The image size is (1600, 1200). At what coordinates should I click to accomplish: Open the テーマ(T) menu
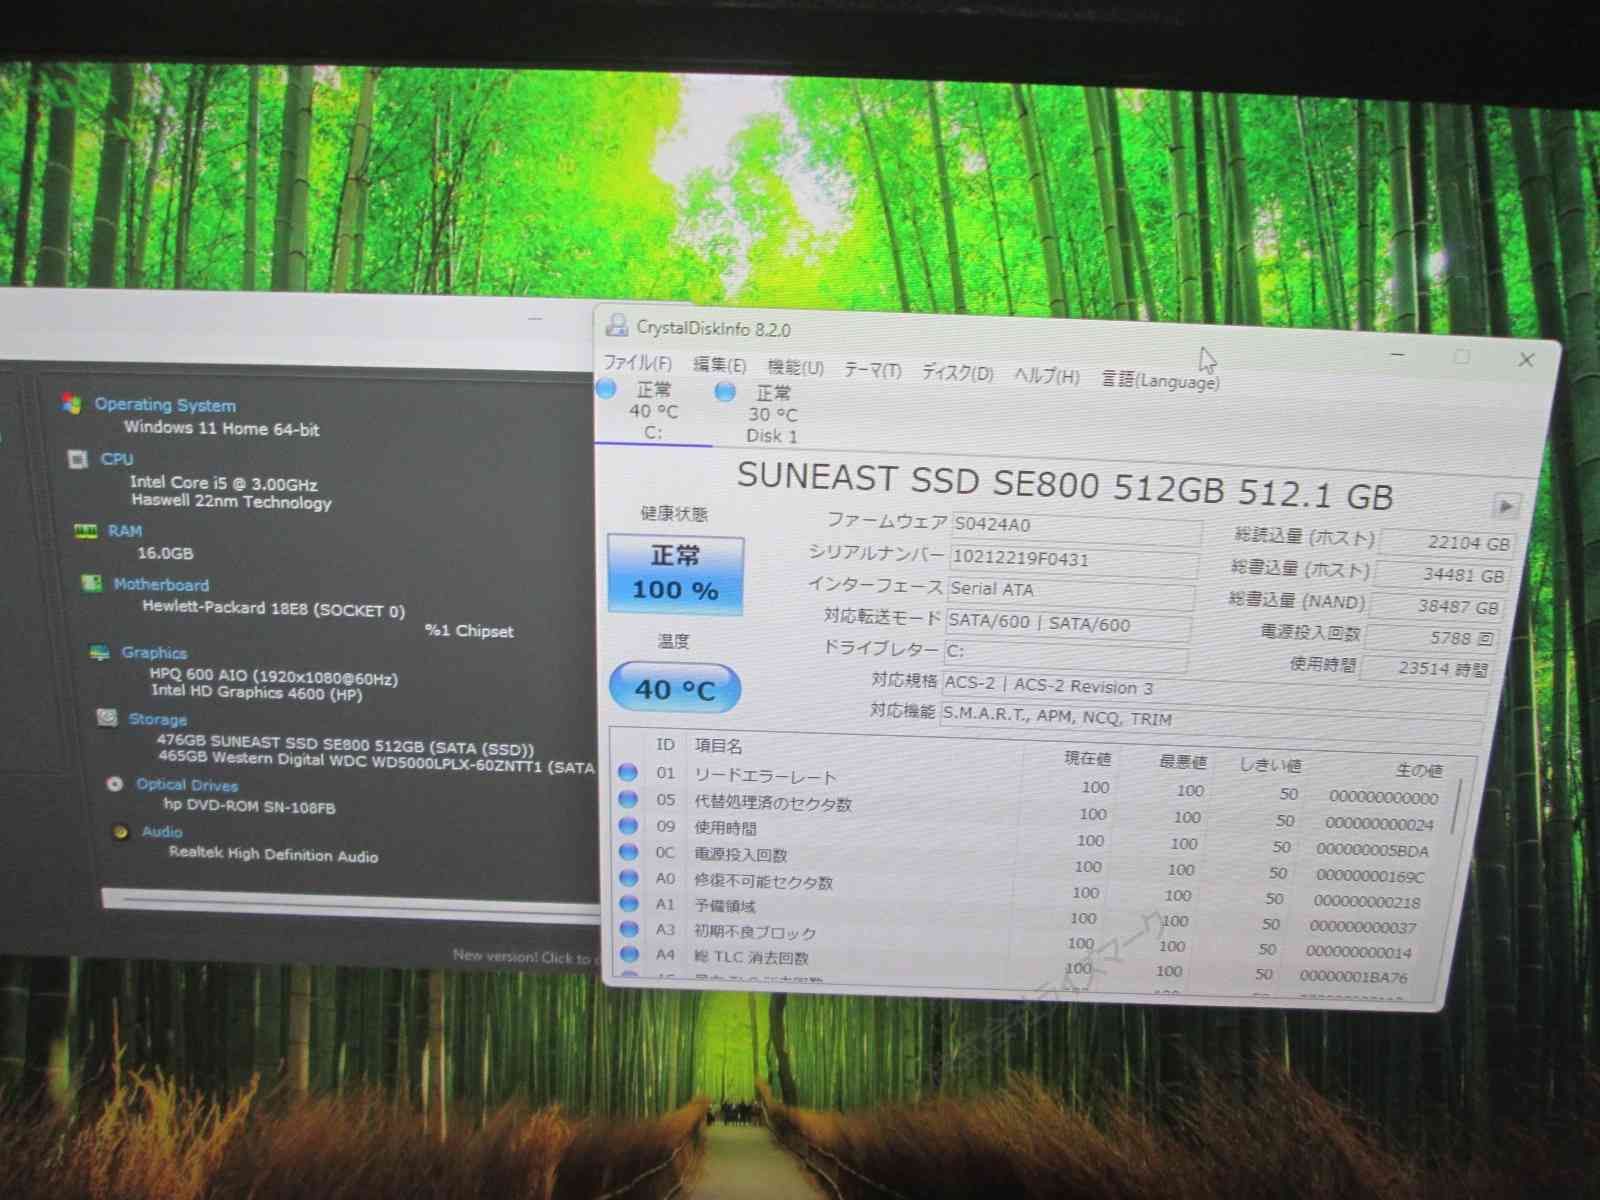pyautogui.click(x=872, y=371)
